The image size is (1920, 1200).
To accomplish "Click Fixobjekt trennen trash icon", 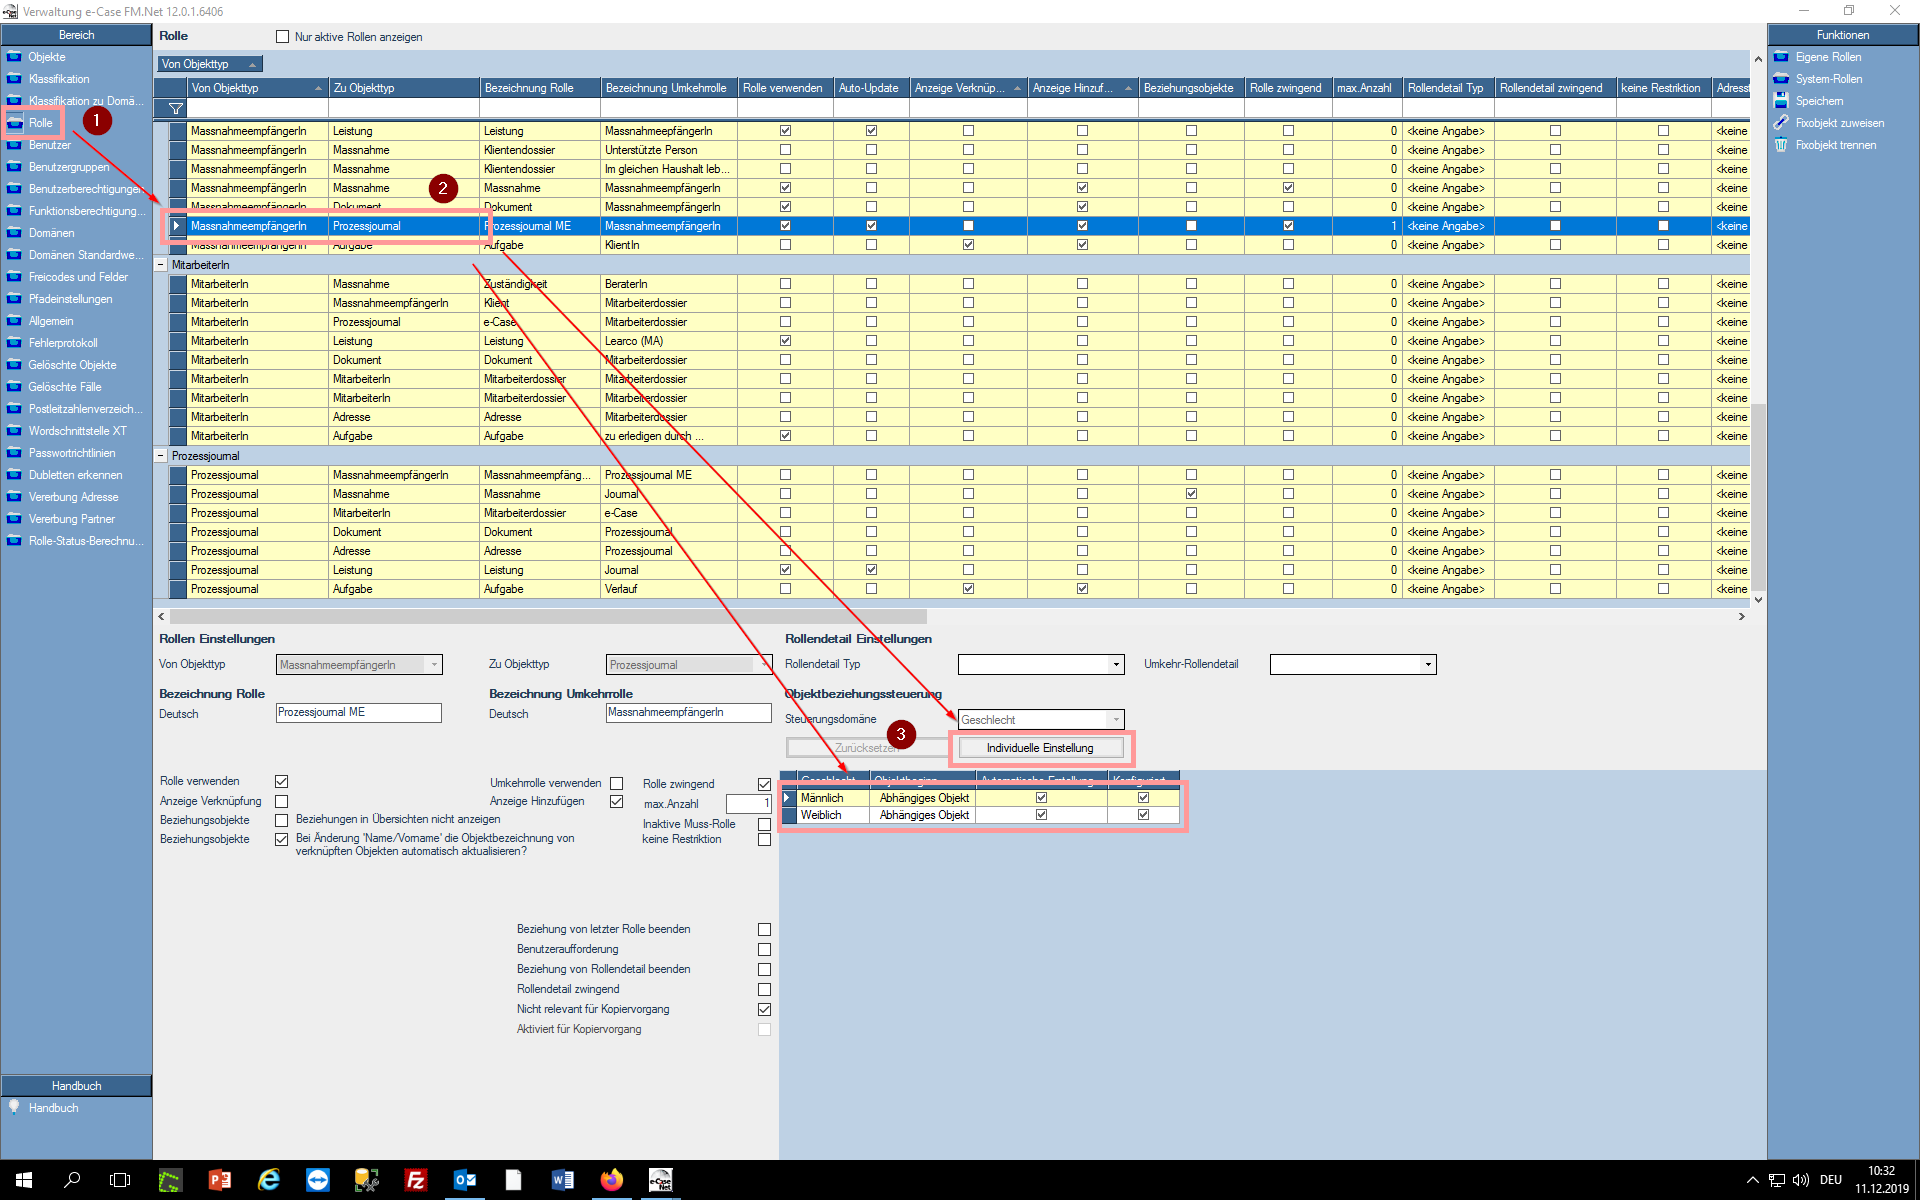I will pyautogui.click(x=1781, y=145).
